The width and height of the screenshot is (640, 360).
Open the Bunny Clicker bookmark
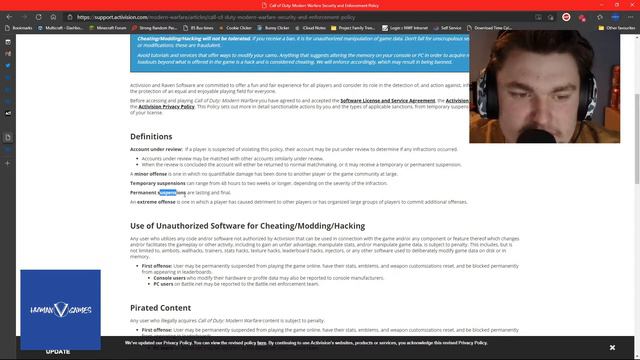pyautogui.click(x=273, y=28)
